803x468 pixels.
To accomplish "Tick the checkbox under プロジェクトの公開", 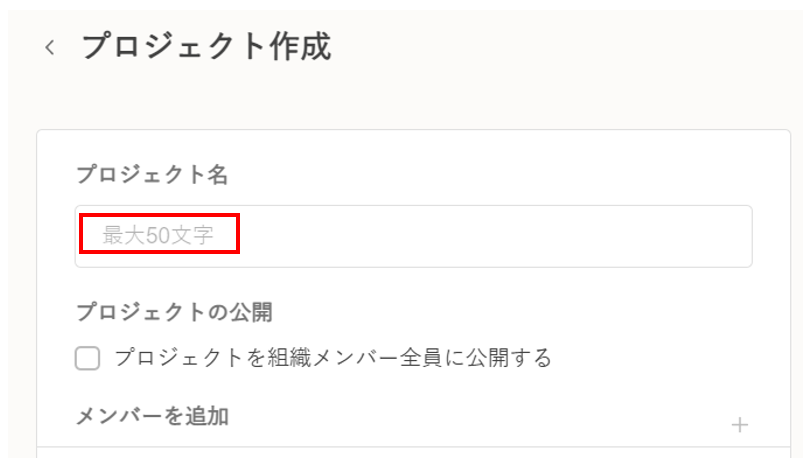I will click(x=88, y=358).
